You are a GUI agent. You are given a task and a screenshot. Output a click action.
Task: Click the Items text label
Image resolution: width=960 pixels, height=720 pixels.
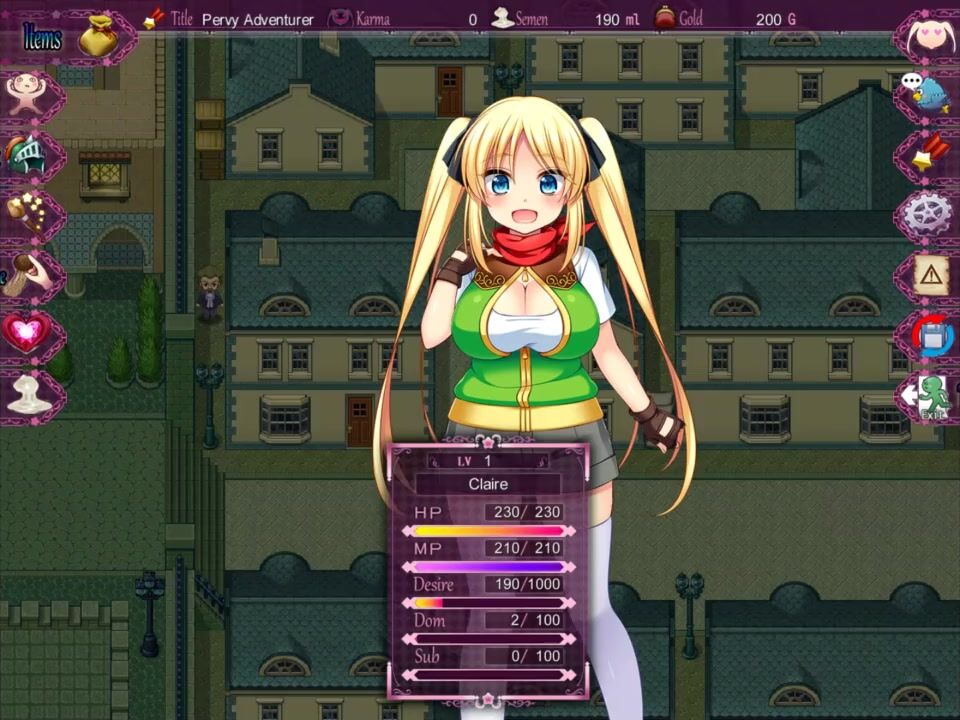(42, 39)
